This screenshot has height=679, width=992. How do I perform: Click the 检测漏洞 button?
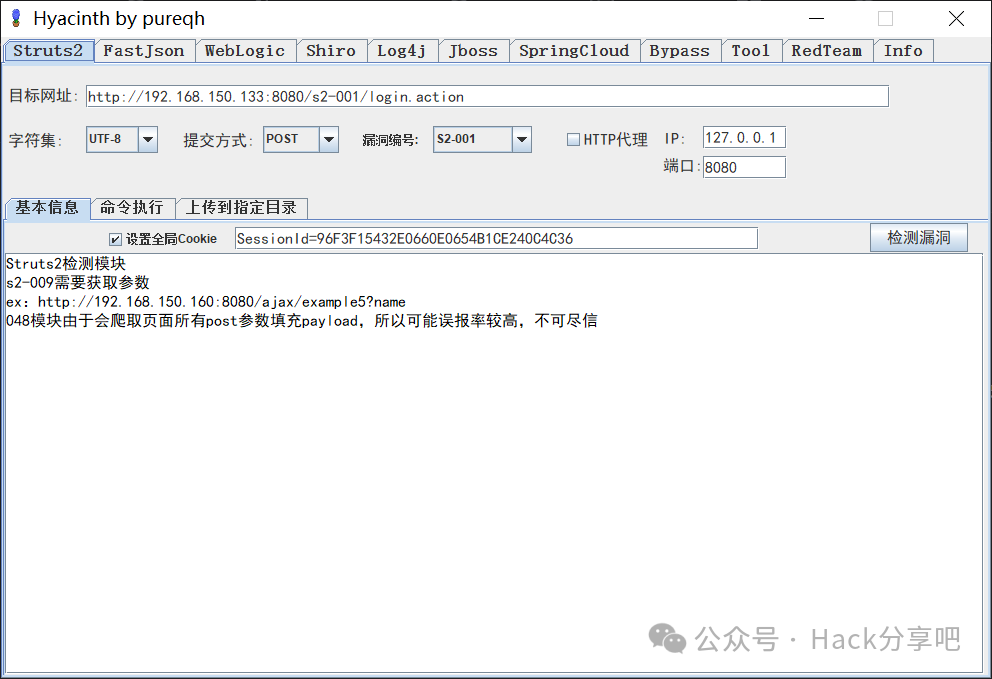click(x=919, y=237)
